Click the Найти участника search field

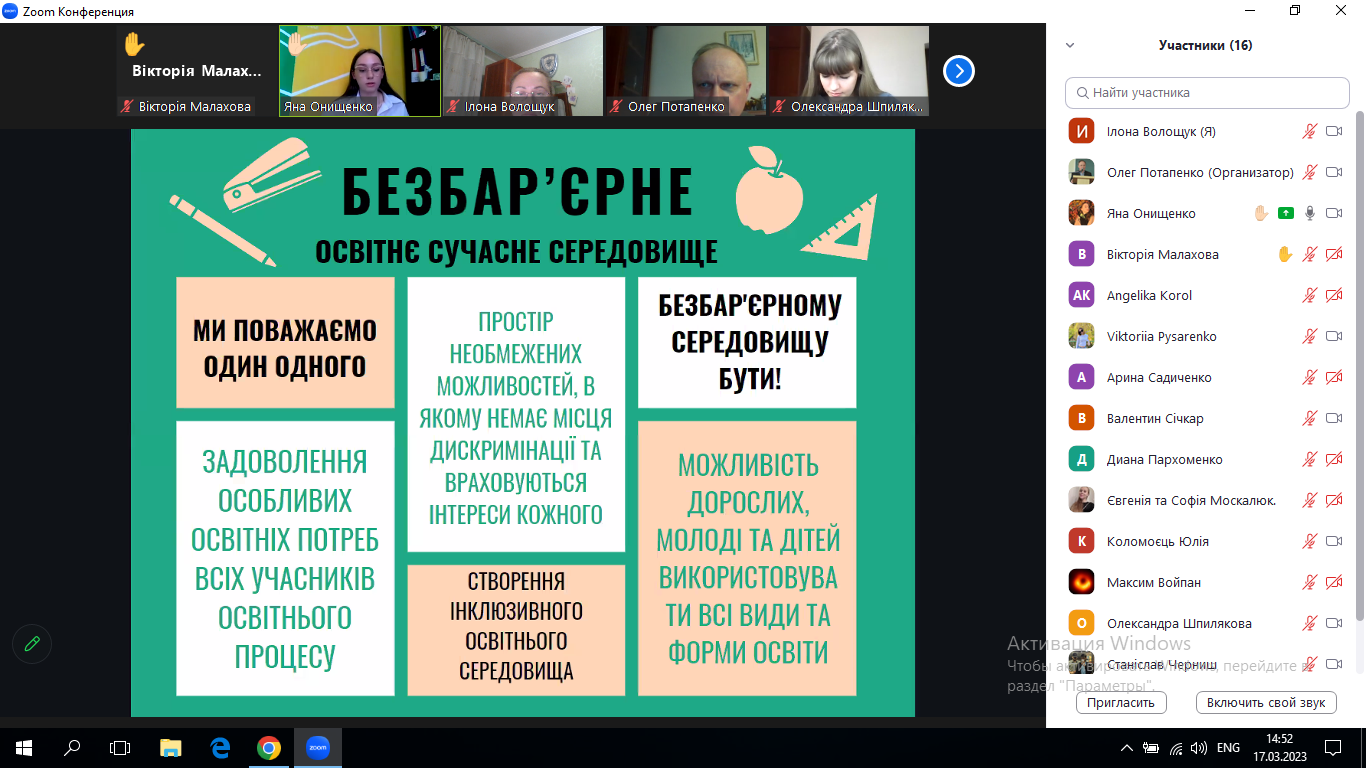[1207, 92]
